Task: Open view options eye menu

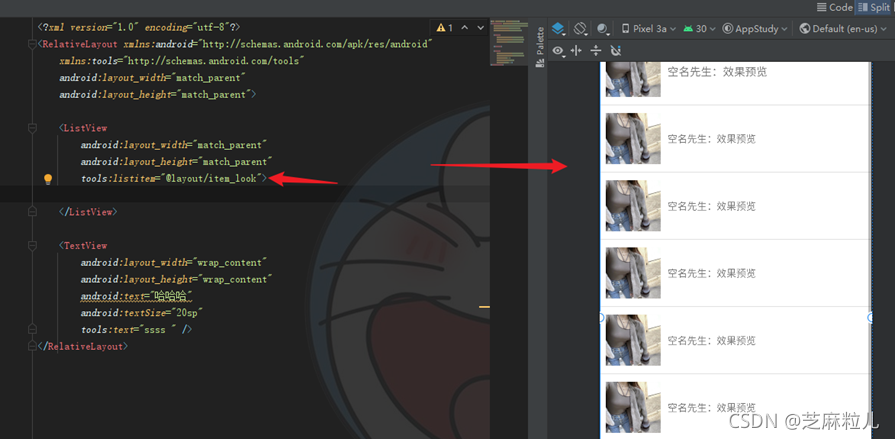Action: pos(559,51)
